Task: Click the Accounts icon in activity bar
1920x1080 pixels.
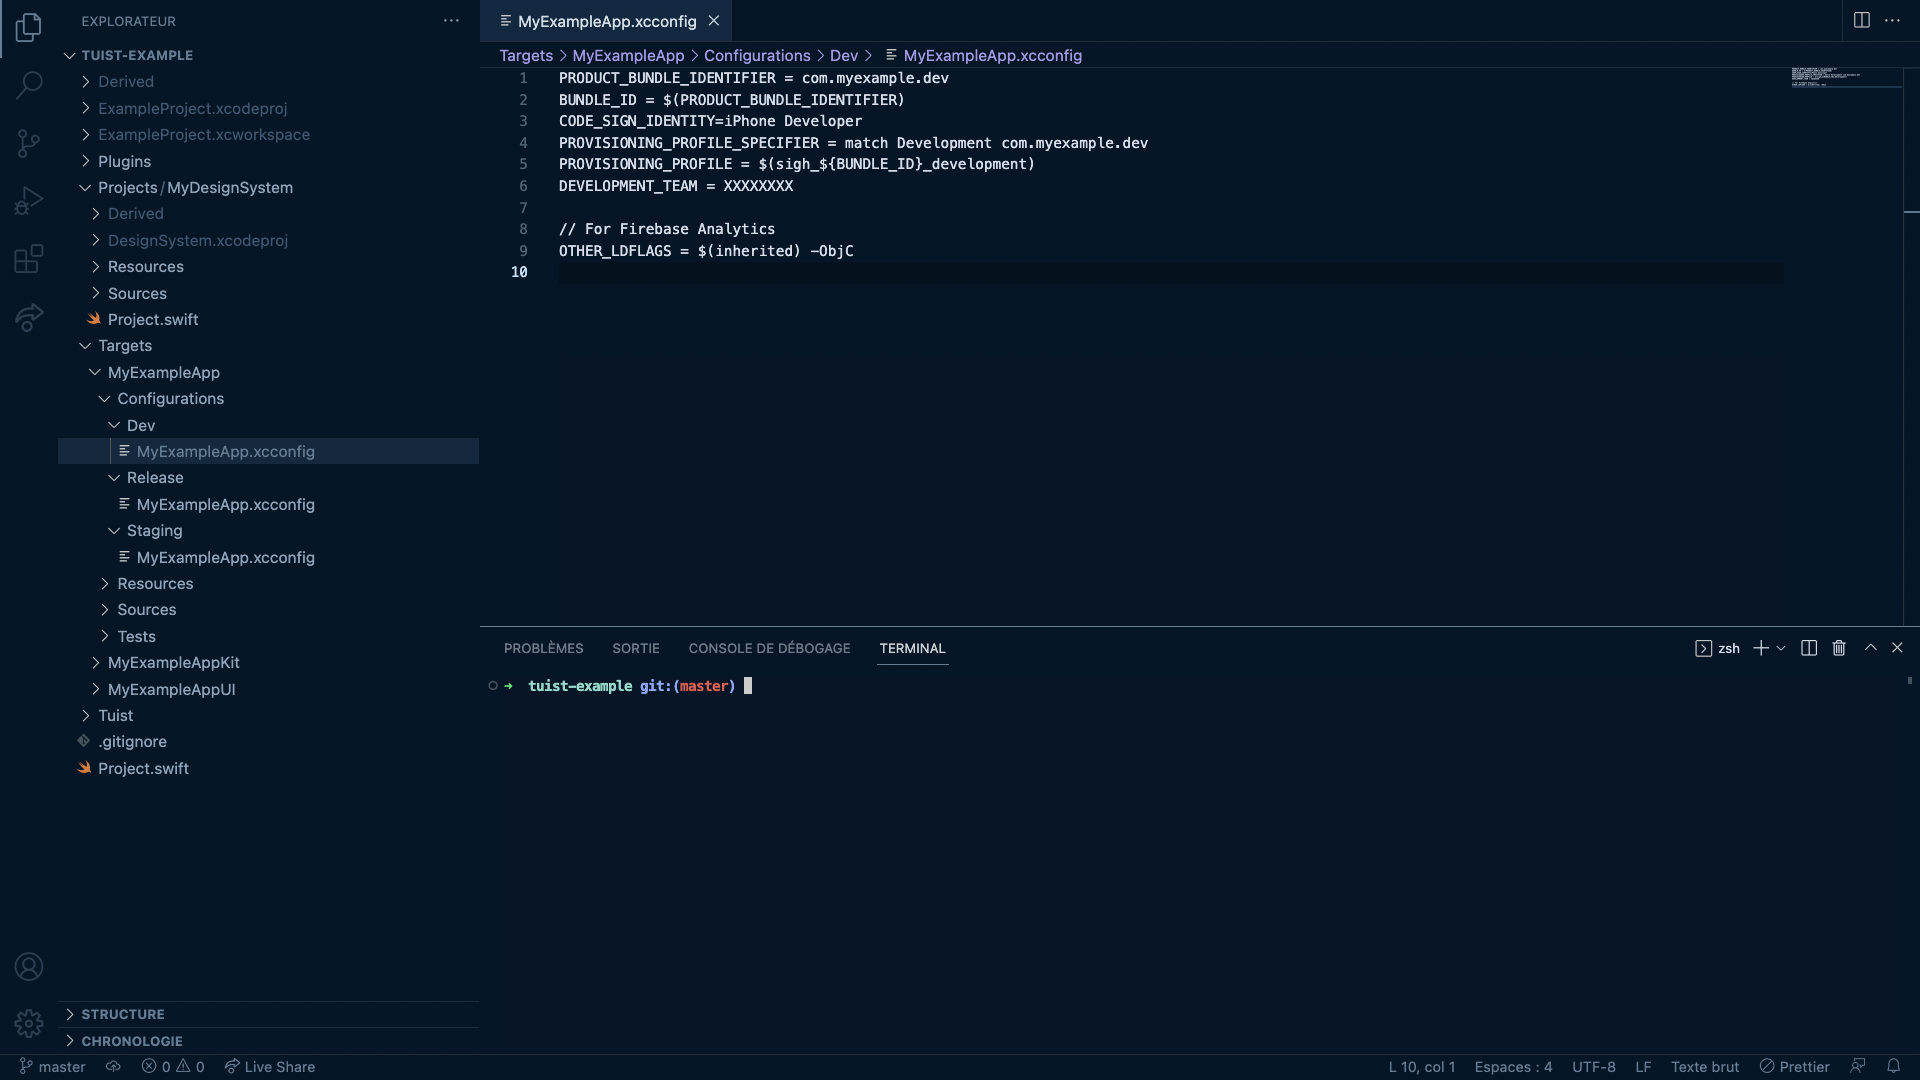Action: pos(29,967)
